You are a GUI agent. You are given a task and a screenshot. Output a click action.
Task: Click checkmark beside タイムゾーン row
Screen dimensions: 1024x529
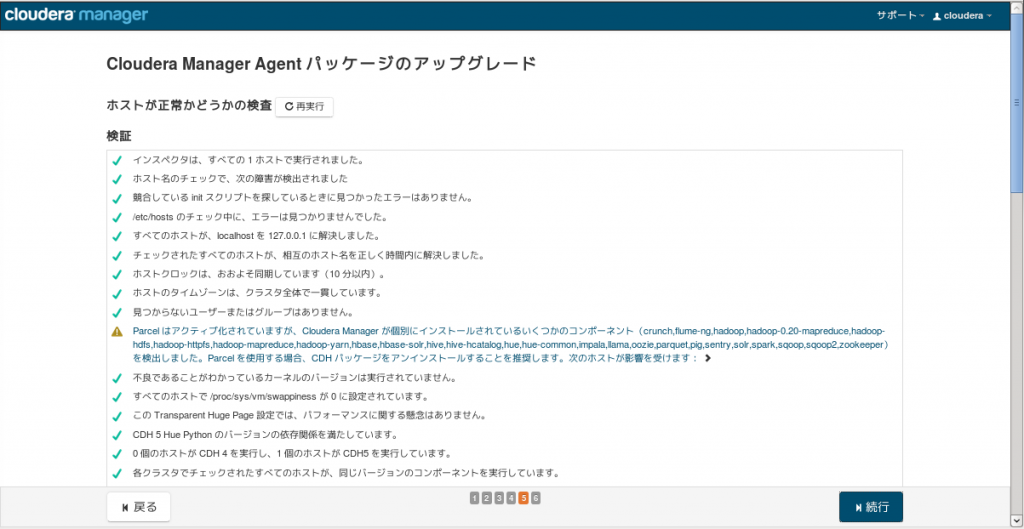[117, 293]
